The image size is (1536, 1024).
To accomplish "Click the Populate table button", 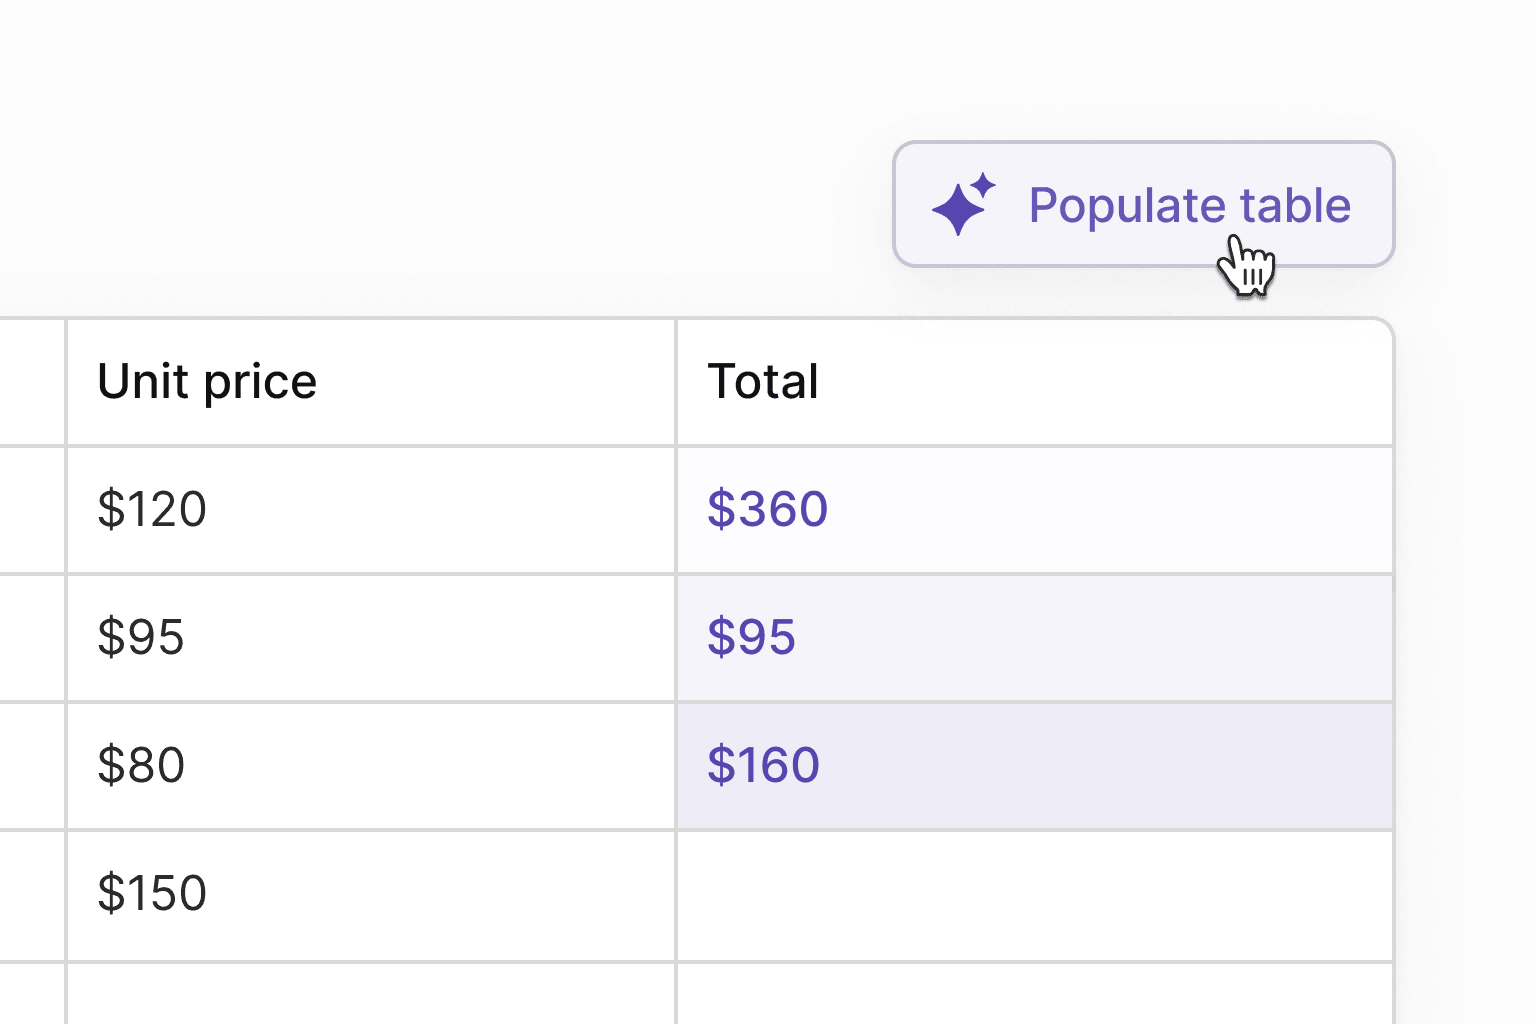I will 1145,205.
